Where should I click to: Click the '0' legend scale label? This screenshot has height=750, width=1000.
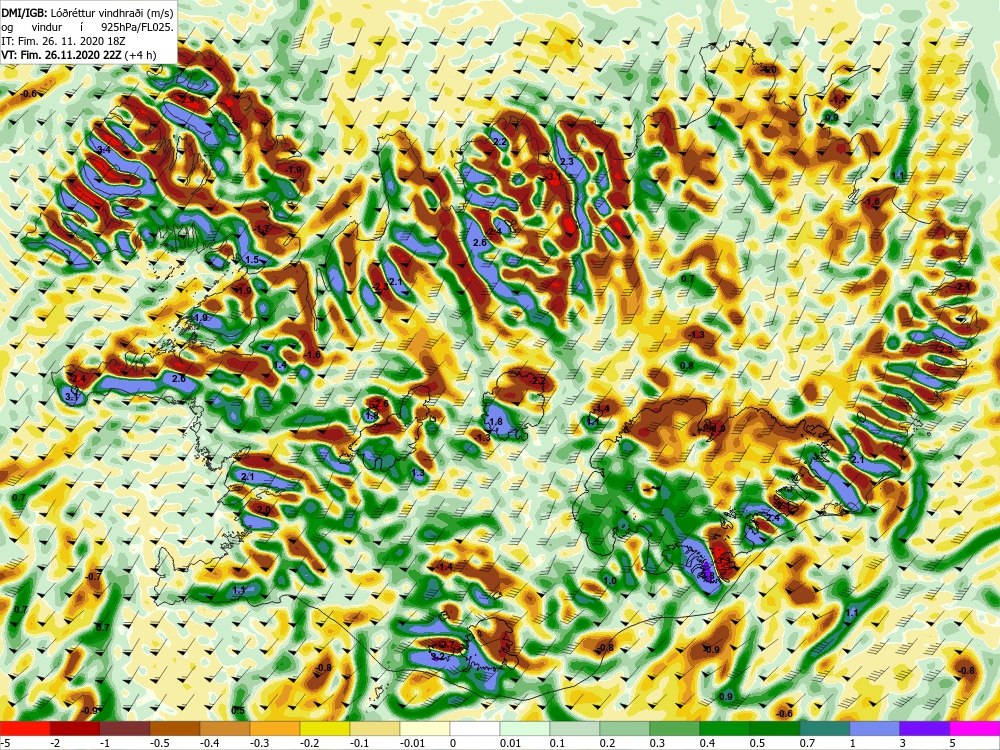click(453, 743)
